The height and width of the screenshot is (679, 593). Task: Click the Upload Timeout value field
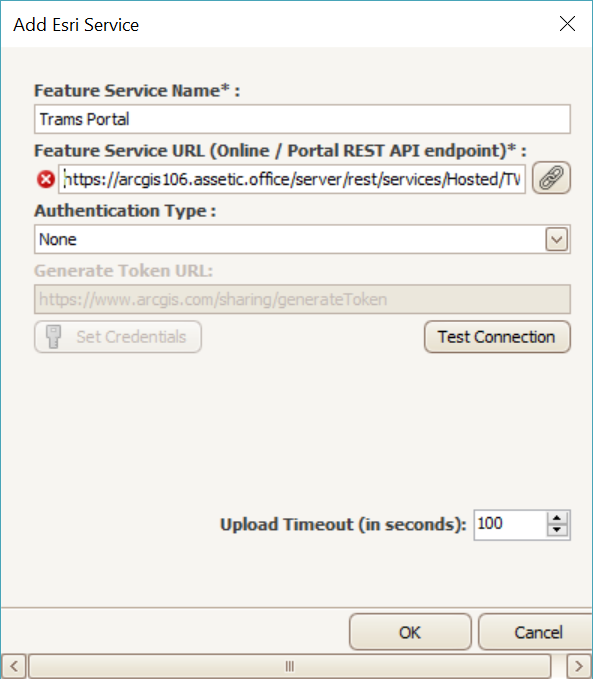(x=510, y=524)
